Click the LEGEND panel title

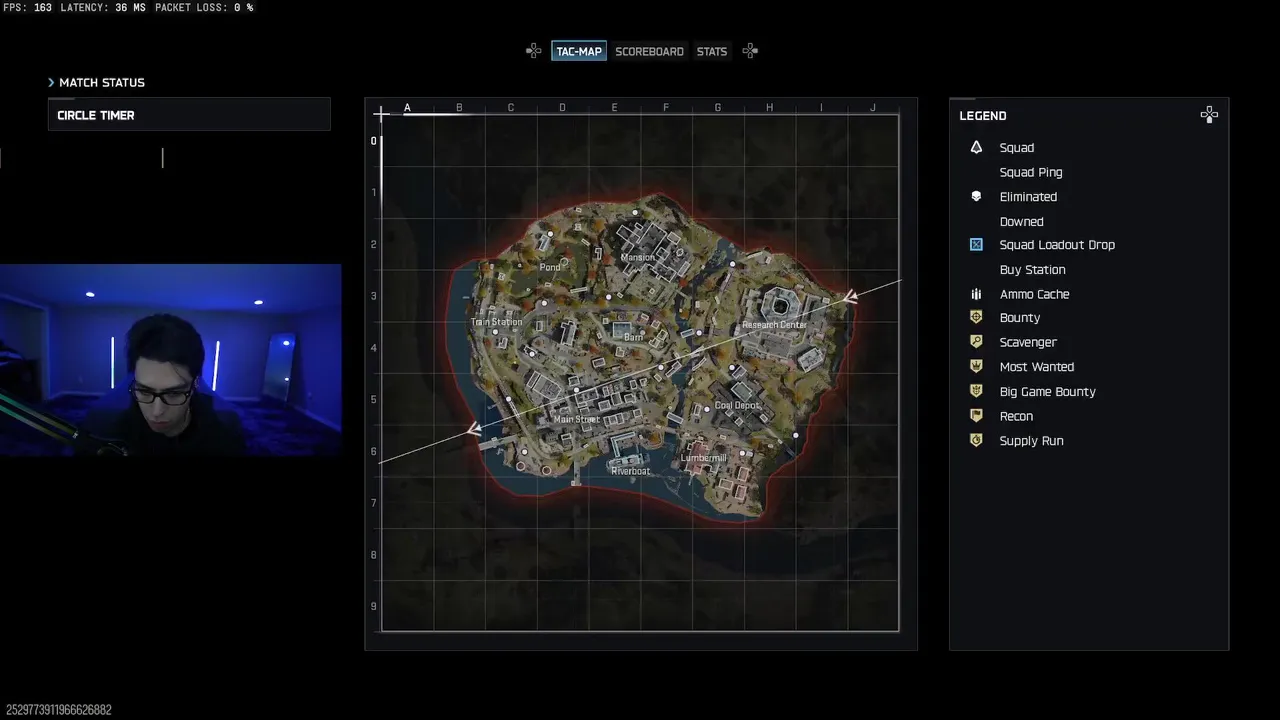click(x=983, y=116)
